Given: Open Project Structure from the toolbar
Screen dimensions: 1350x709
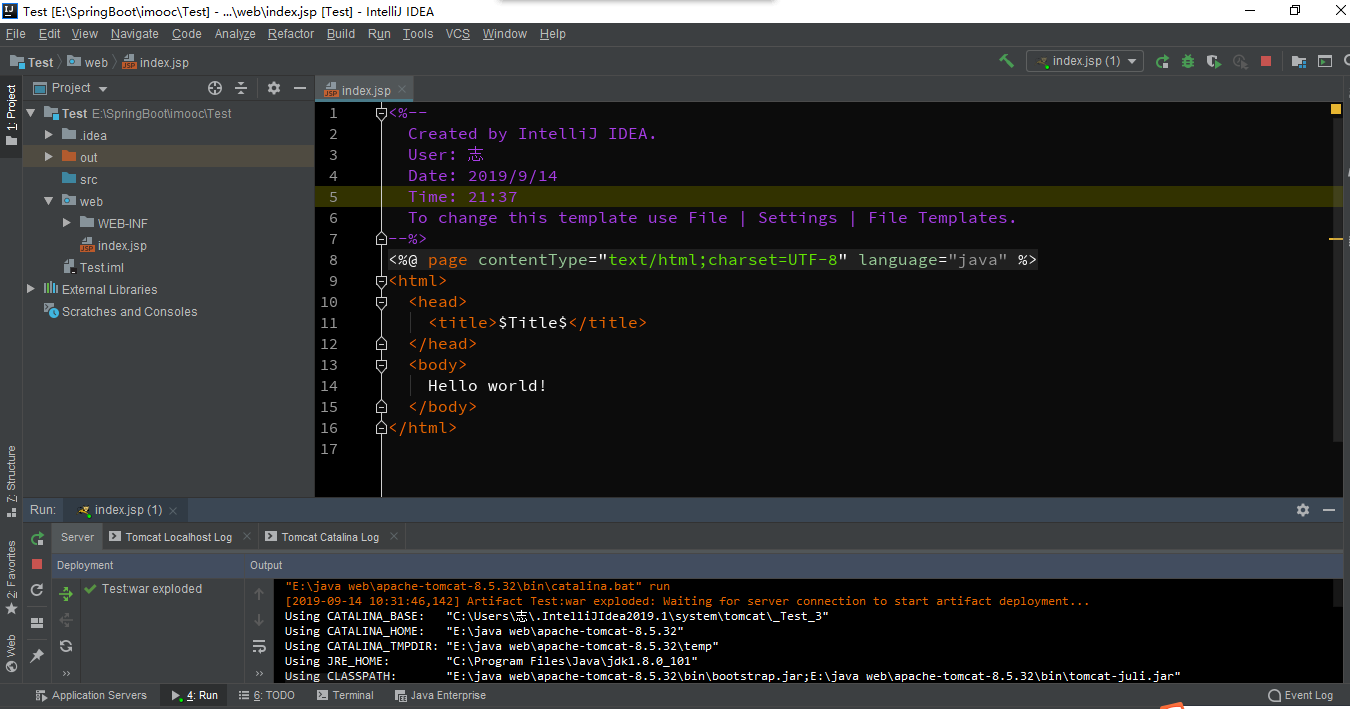Looking at the screenshot, I should (x=1299, y=61).
